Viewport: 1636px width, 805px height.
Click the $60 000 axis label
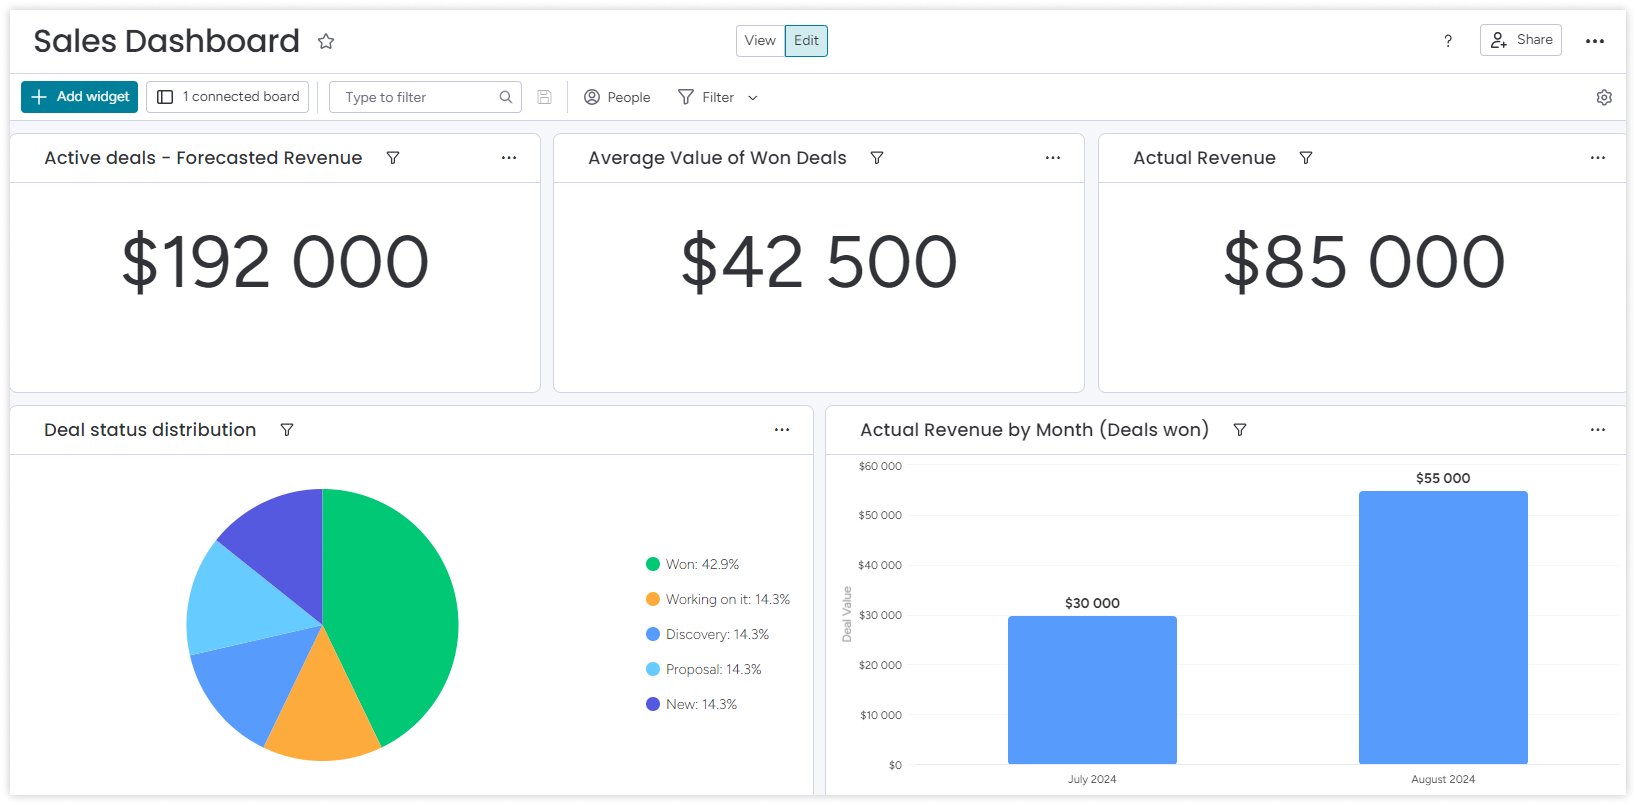(880, 466)
